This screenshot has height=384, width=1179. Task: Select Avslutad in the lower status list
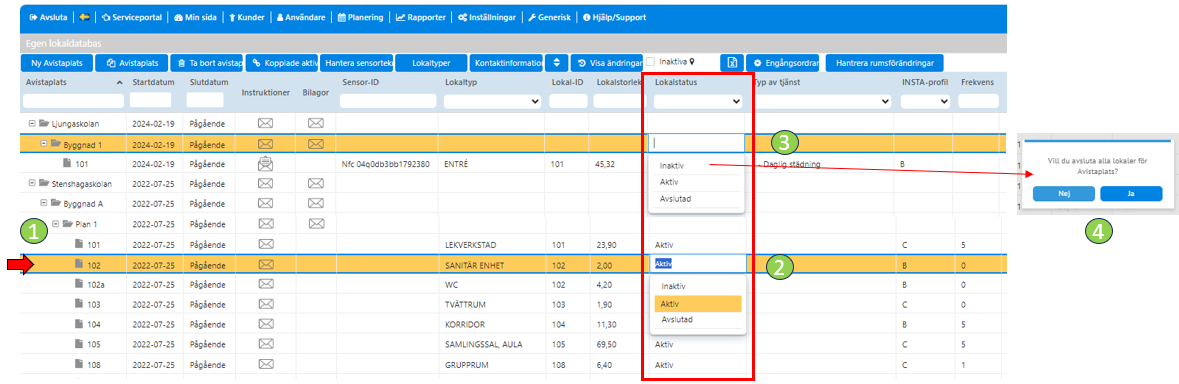[676, 320]
